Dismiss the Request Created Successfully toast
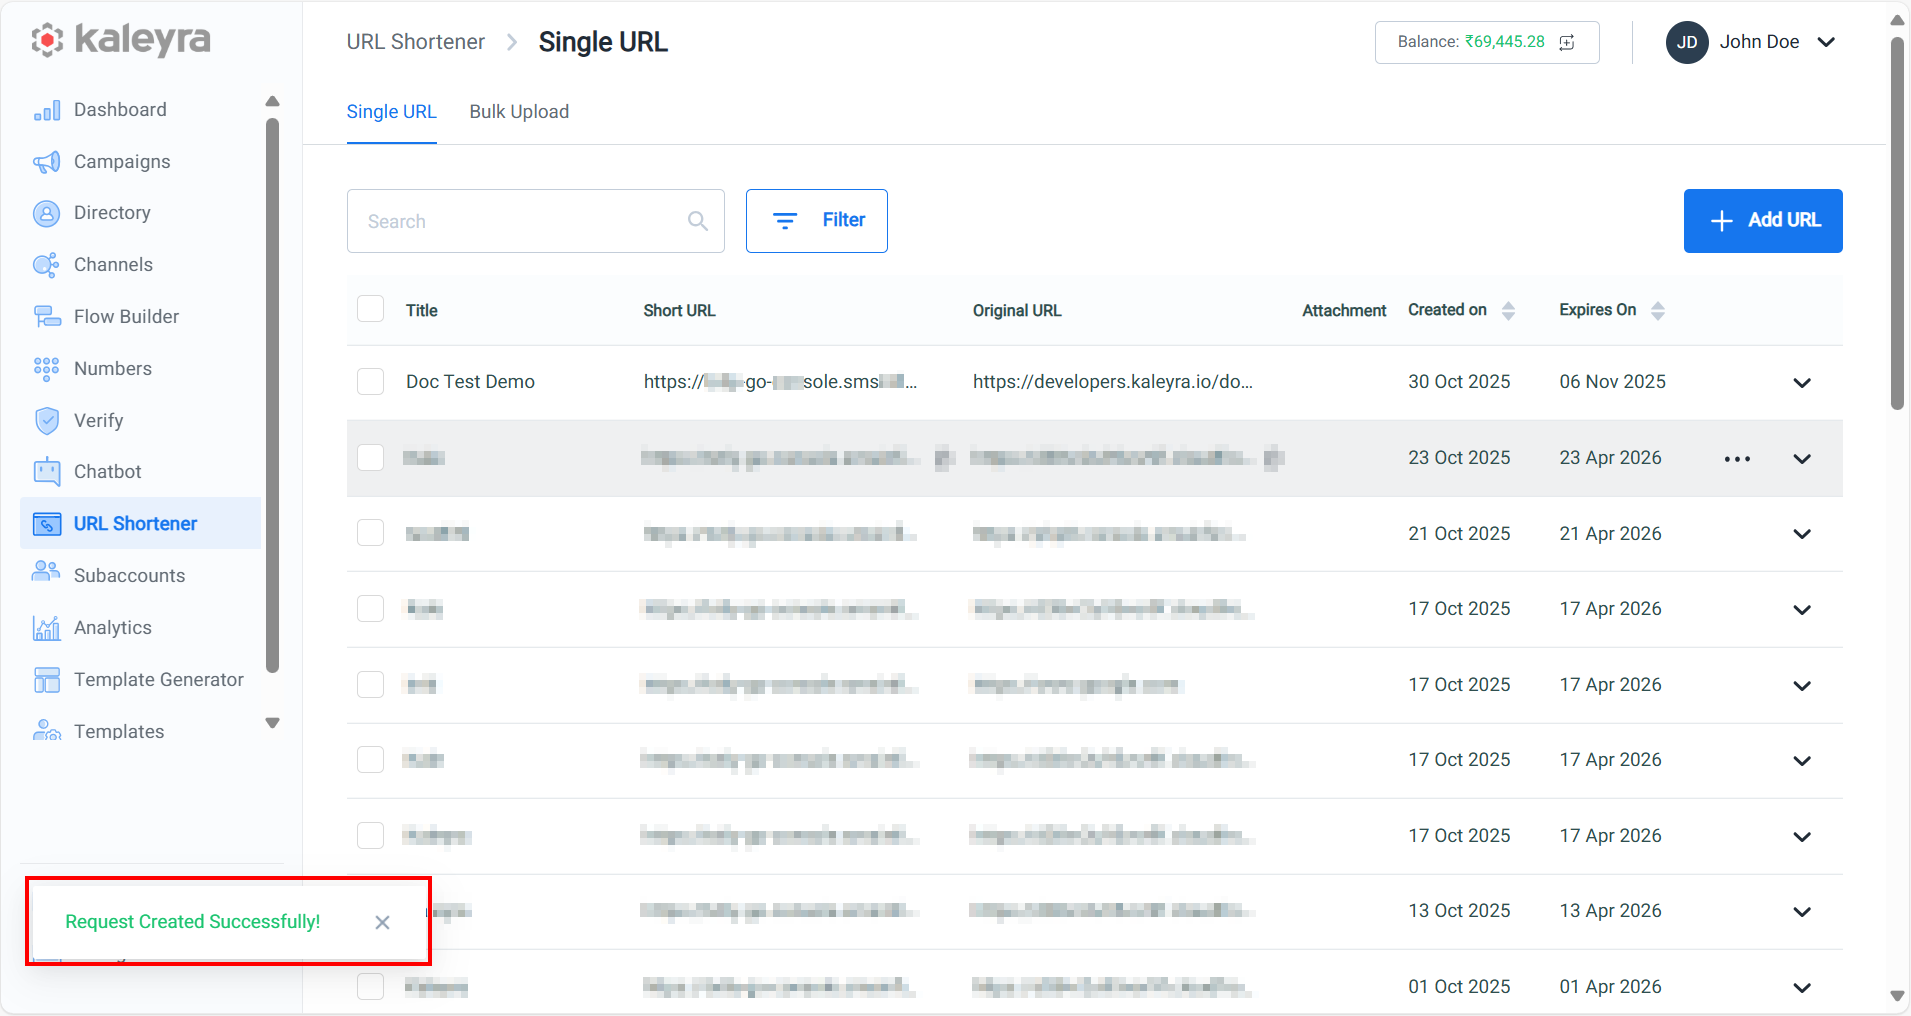The image size is (1911, 1016). pyautogui.click(x=382, y=923)
